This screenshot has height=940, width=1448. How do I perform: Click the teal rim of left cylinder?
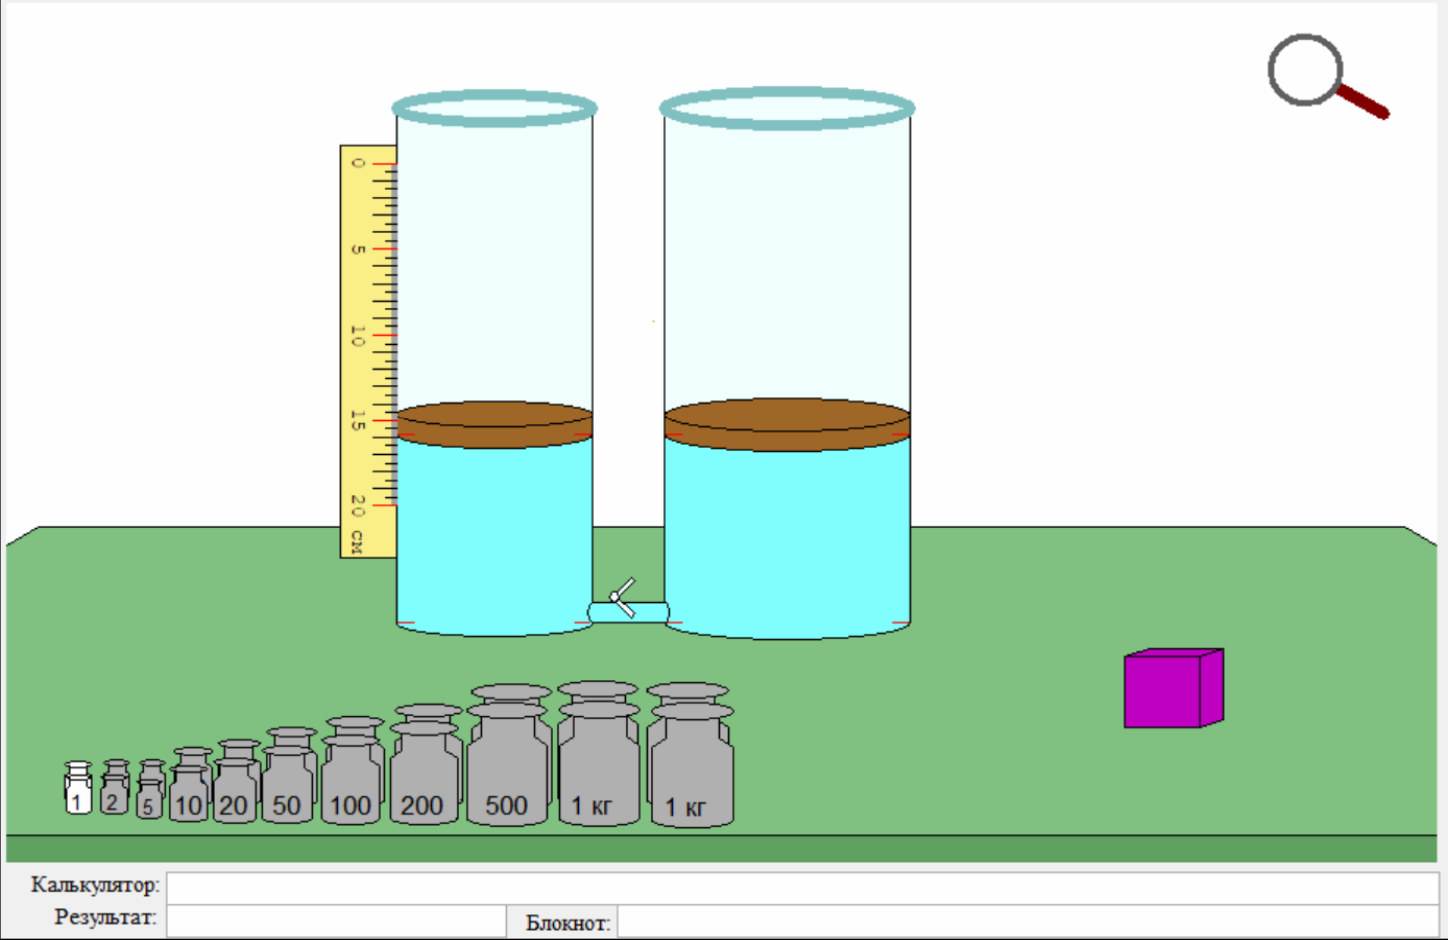[494, 108]
